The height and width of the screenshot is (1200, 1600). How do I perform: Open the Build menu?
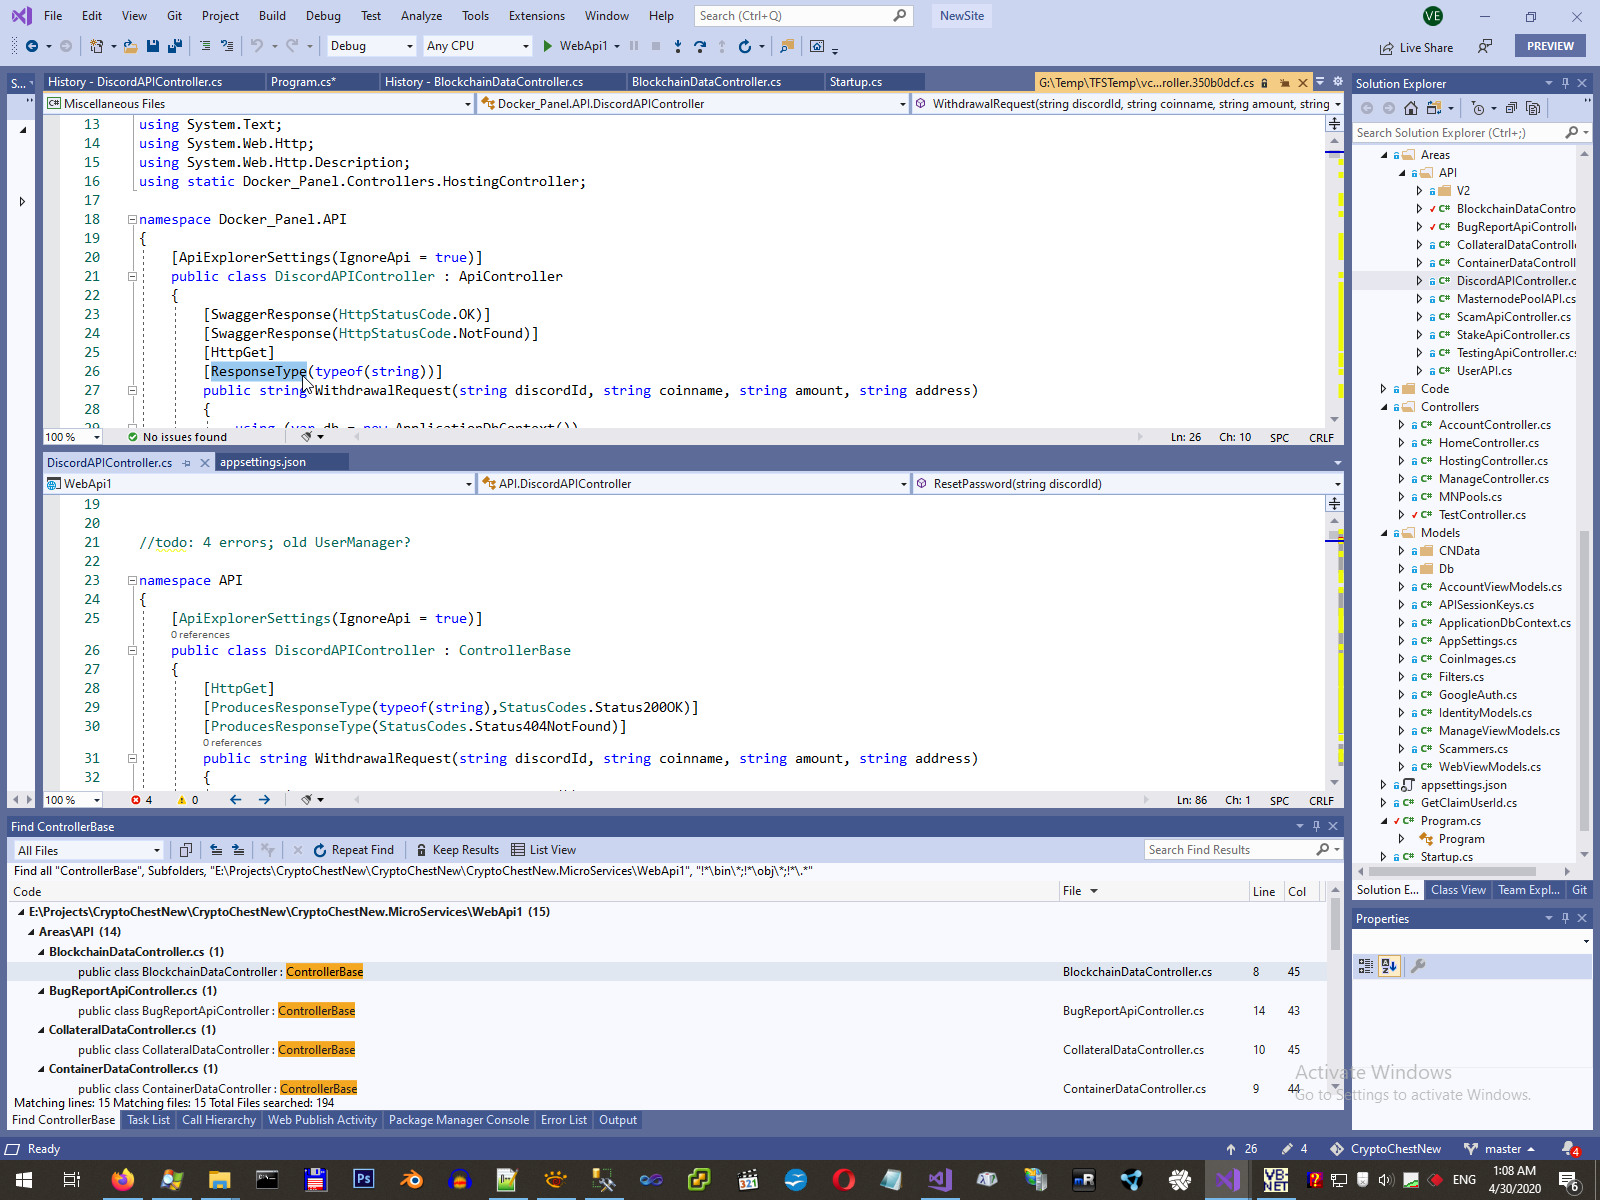[272, 16]
